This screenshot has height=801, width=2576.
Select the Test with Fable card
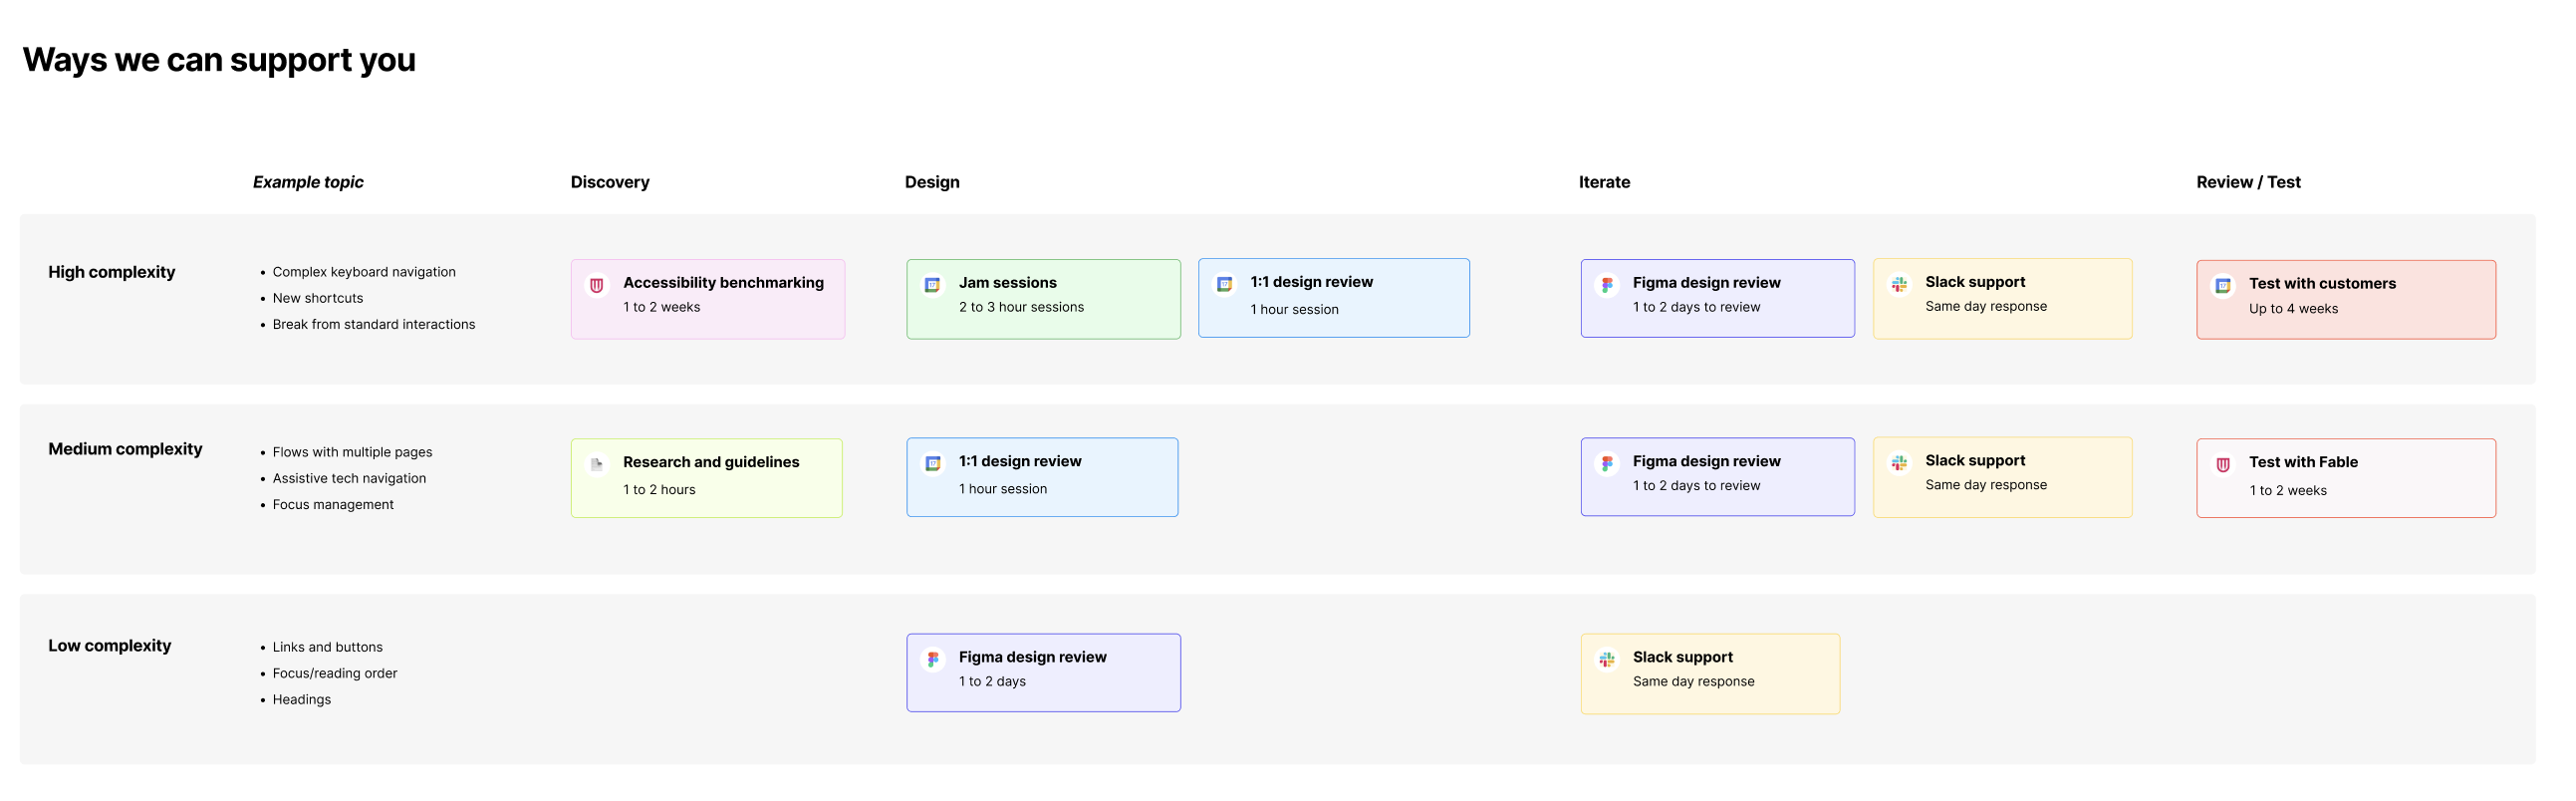(x=2346, y=478)
